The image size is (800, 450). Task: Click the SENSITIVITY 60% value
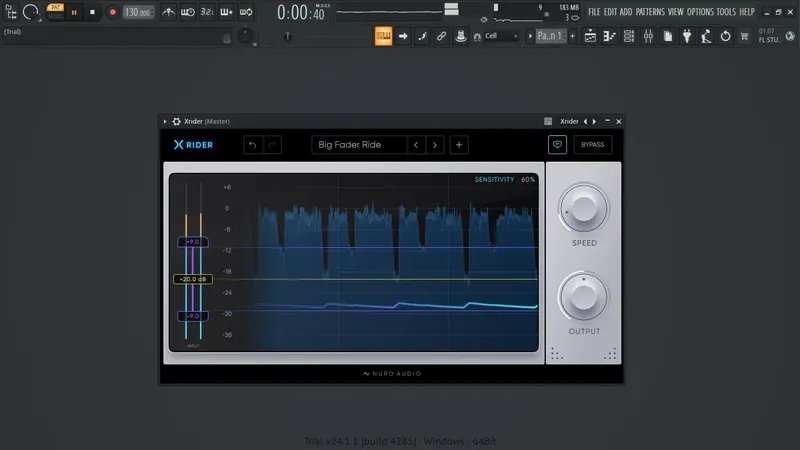click(x=528, y=180)
